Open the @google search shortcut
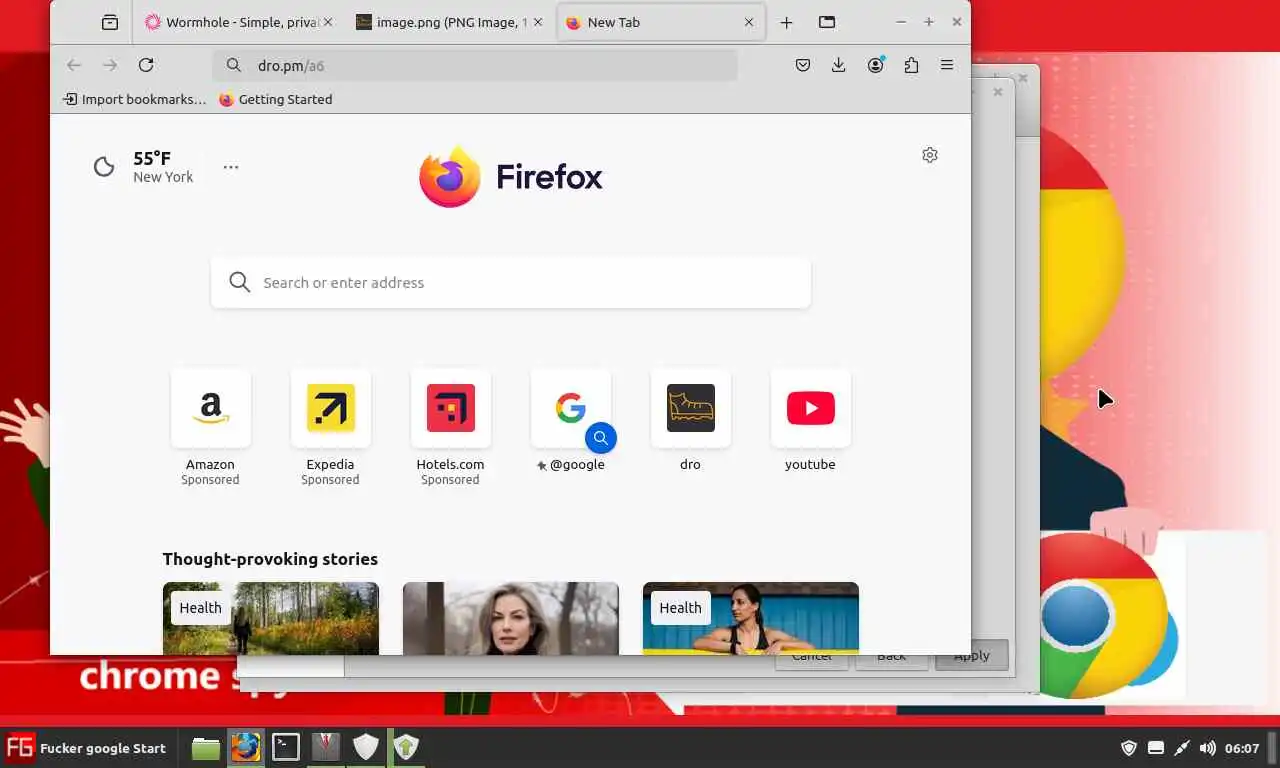This screenshot has width=1280, height=768. pyautogui.click(x=570, y=420)
